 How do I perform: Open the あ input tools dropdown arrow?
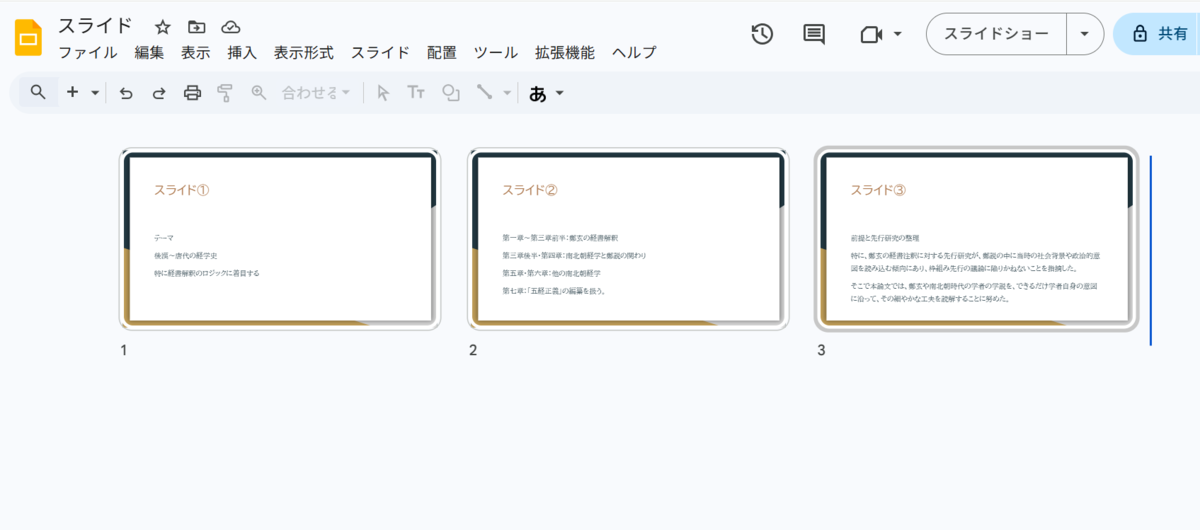point(560,93)
